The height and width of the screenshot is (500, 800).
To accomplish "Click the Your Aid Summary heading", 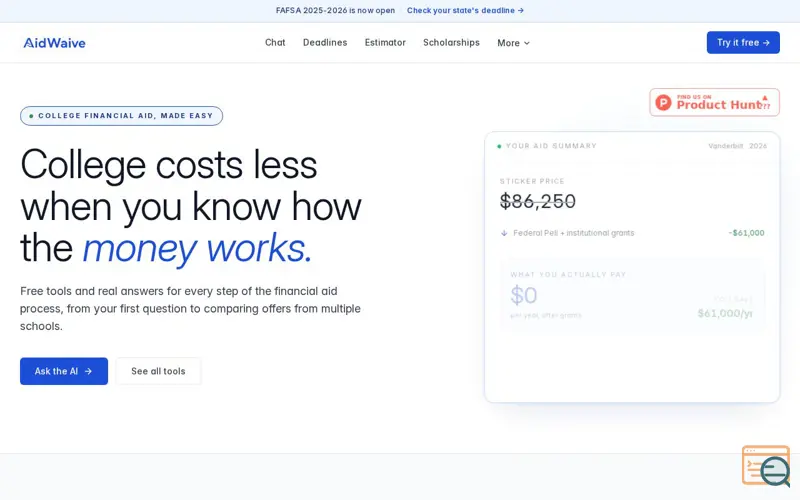I will pos(551,146).
